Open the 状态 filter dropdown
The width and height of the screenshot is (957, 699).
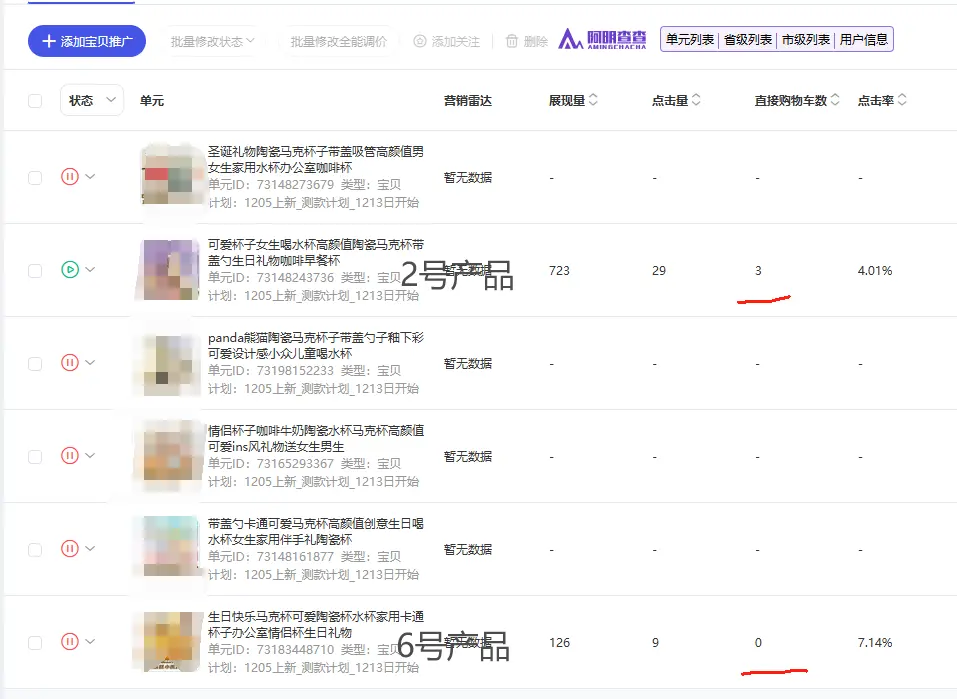click(x=91, y=100)
